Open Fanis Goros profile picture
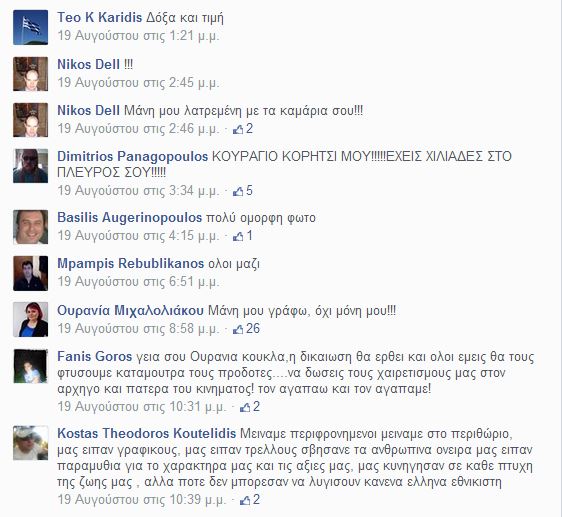Screen dimensions: 562x517 point(30,366)
